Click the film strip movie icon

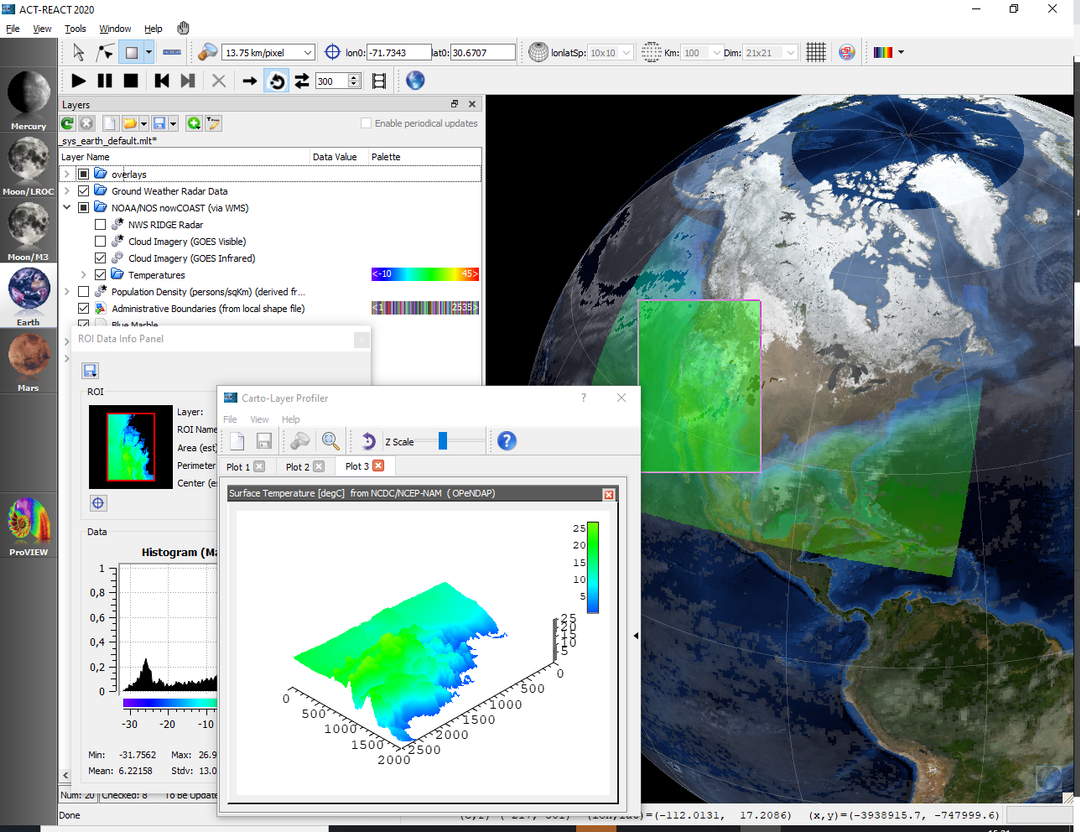378,81
